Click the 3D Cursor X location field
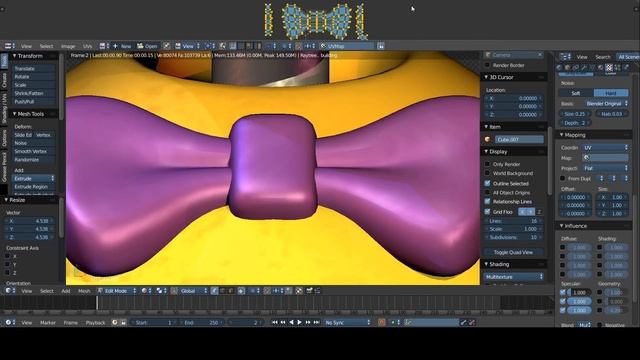Viewport: 640px width, 360px height. tap(513, 98)
